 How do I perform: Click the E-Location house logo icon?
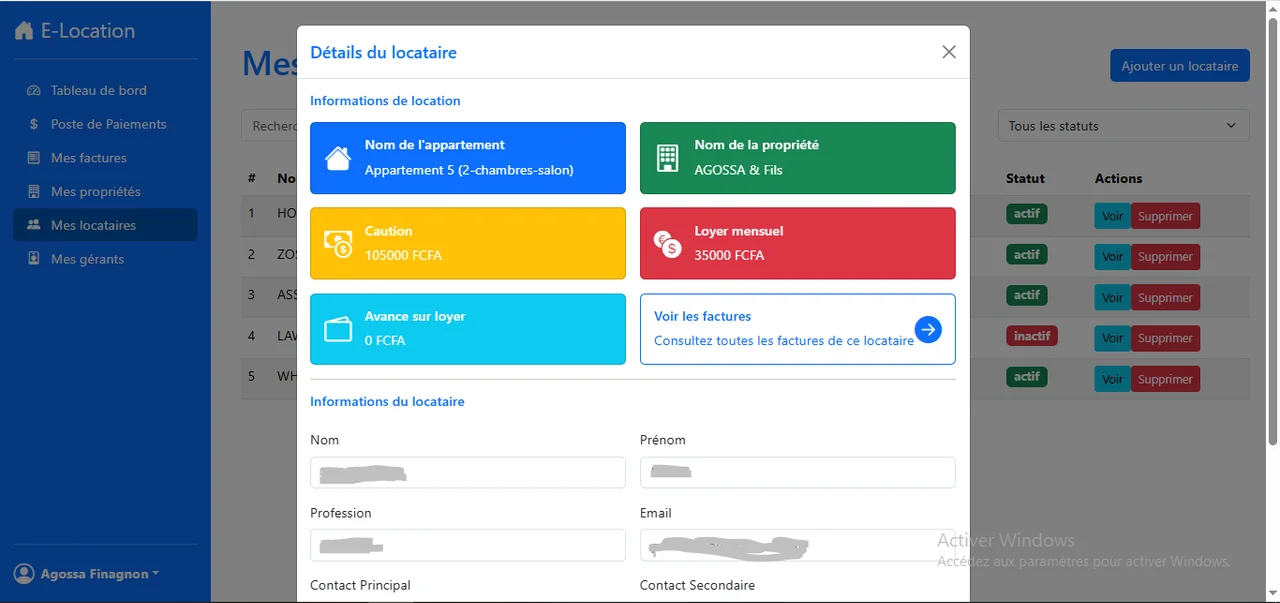point(24,31)
